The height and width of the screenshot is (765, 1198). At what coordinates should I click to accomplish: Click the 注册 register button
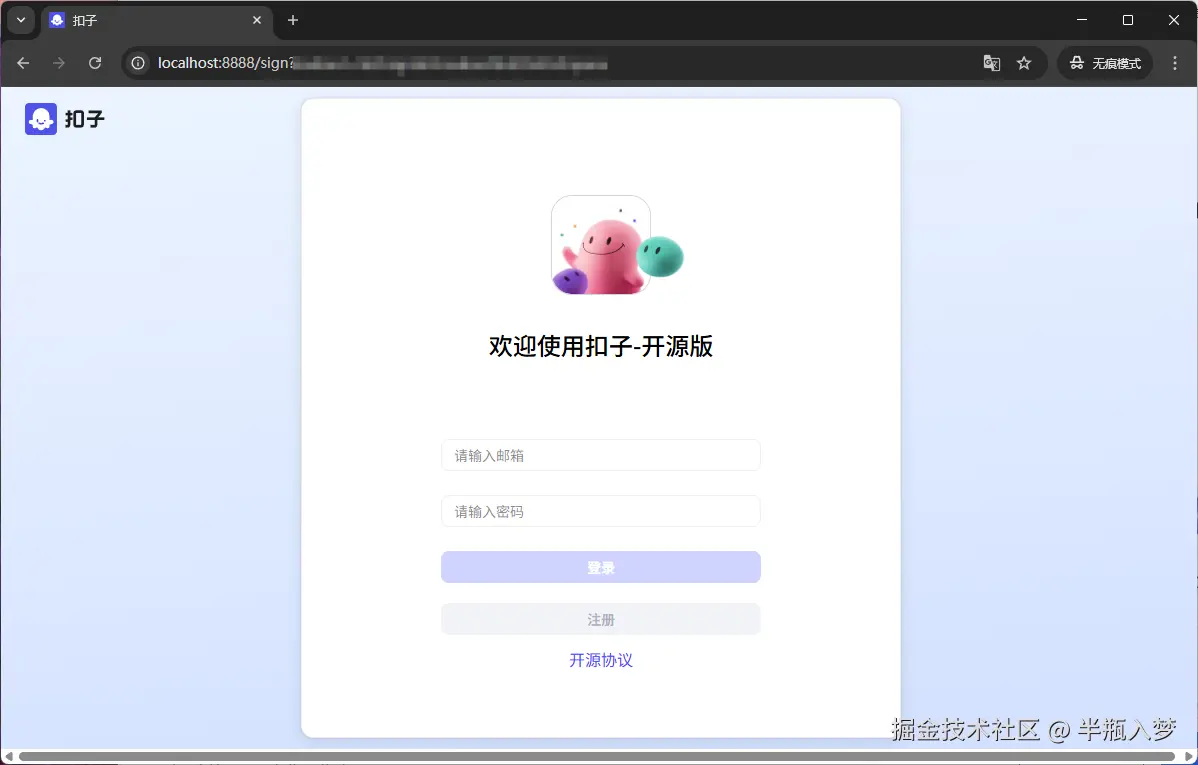pyautogui.click(x=600, y=619)
